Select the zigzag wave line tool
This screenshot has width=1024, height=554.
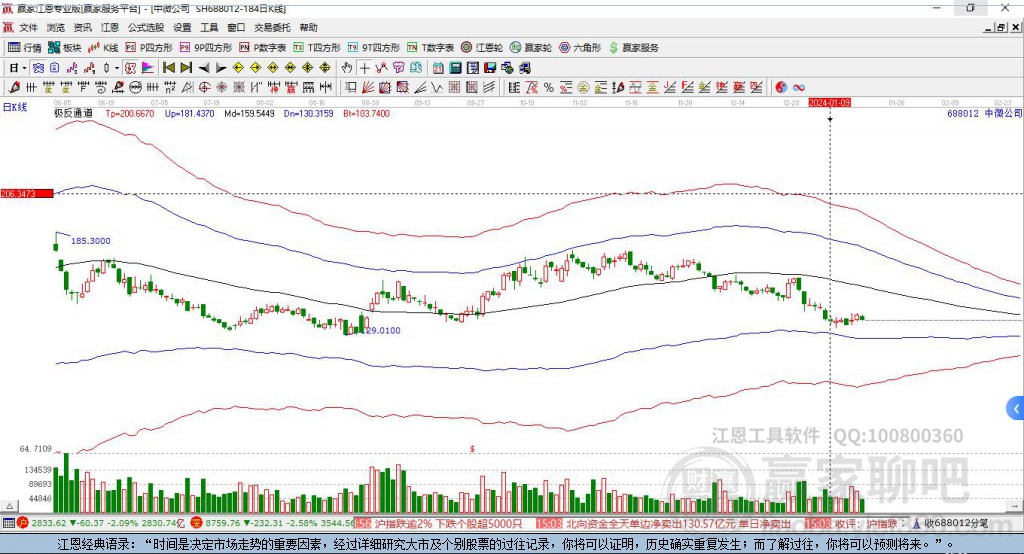pyautogui.click(x=437, y=87)
